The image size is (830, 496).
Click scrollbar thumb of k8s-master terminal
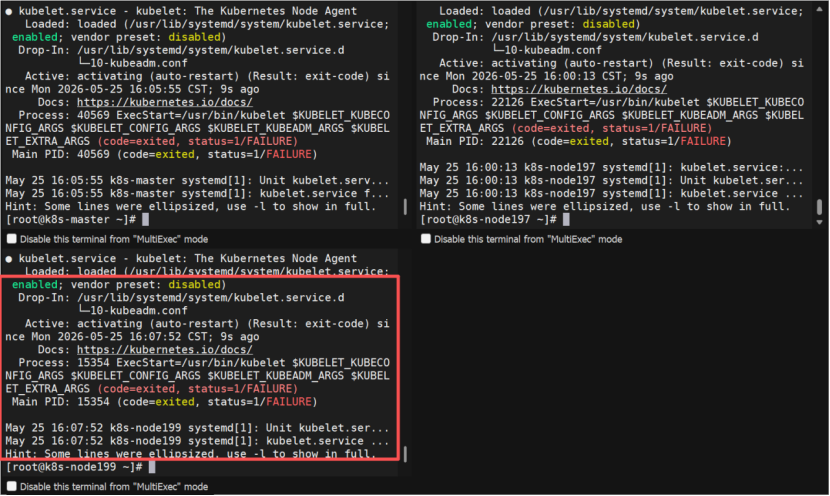(x=405, y=207)
